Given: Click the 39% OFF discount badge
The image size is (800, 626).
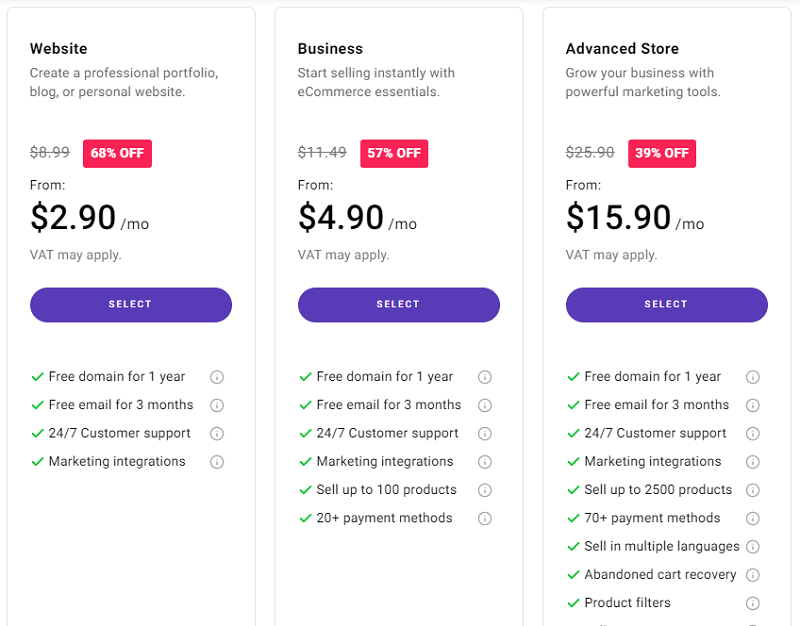Looking at the screenshot, I should pos(662,153).
